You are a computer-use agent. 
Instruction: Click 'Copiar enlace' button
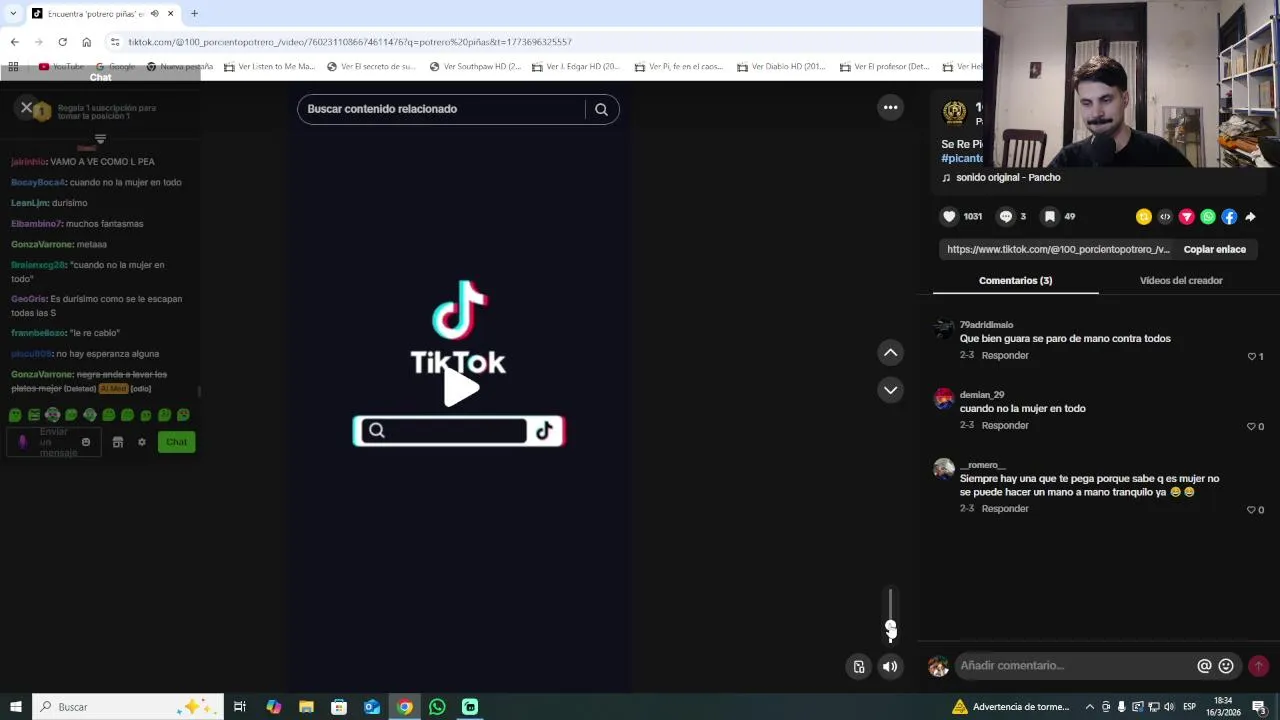tap(1215, 249)
